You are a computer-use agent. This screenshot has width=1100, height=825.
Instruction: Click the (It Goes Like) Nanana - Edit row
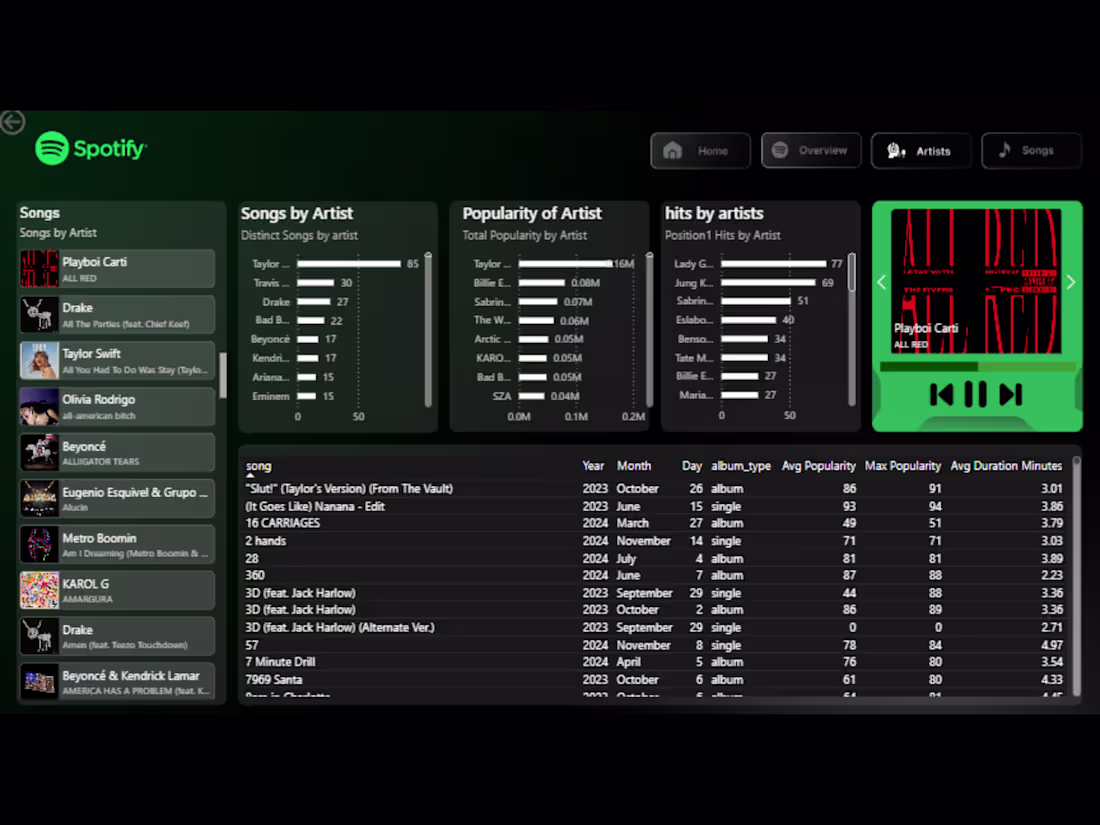654,506
